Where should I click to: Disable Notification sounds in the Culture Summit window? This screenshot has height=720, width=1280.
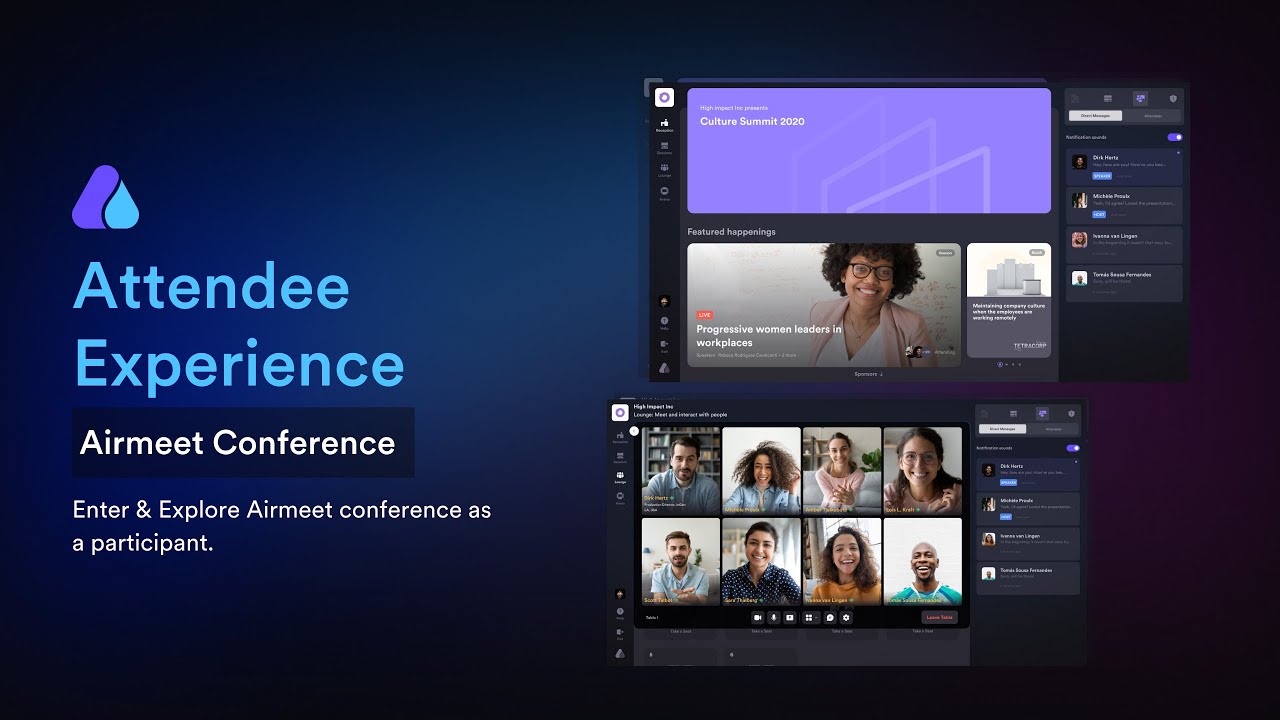coord(1174,137)
